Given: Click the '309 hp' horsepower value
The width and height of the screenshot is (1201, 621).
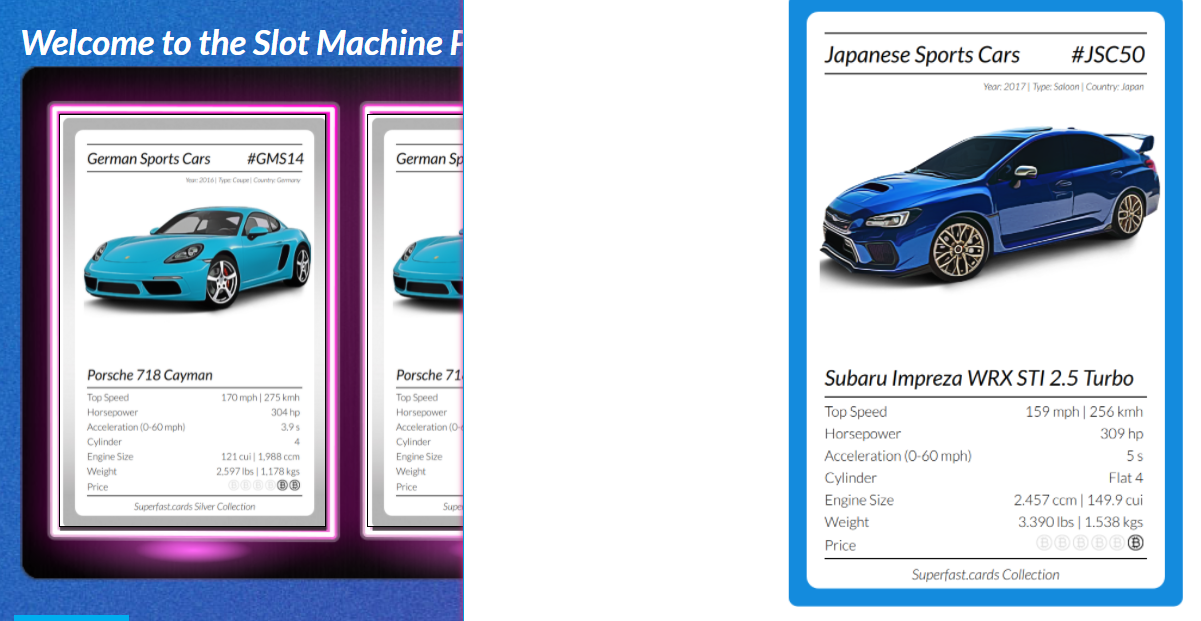Looking at the screenshot, I should [1122, 433].
